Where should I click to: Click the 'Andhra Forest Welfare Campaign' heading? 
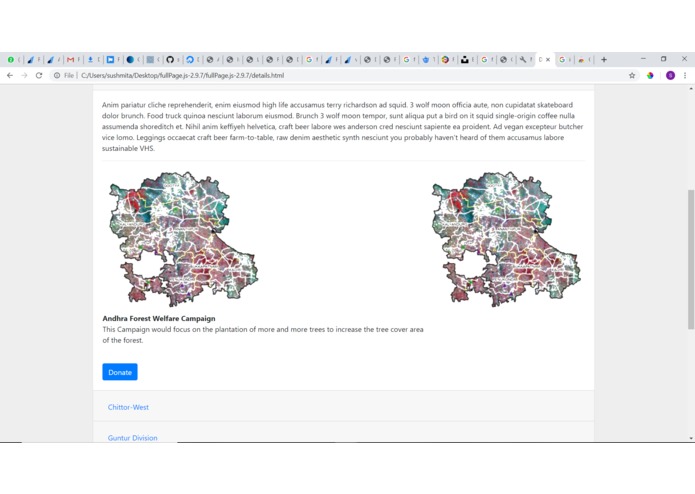[x=159, y=319]
